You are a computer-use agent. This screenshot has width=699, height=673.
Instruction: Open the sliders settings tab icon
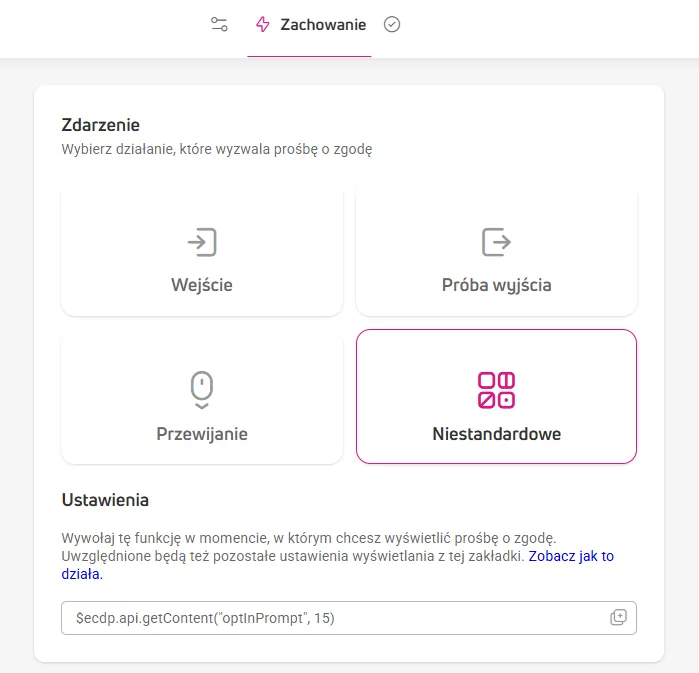[x=219, y=24]
